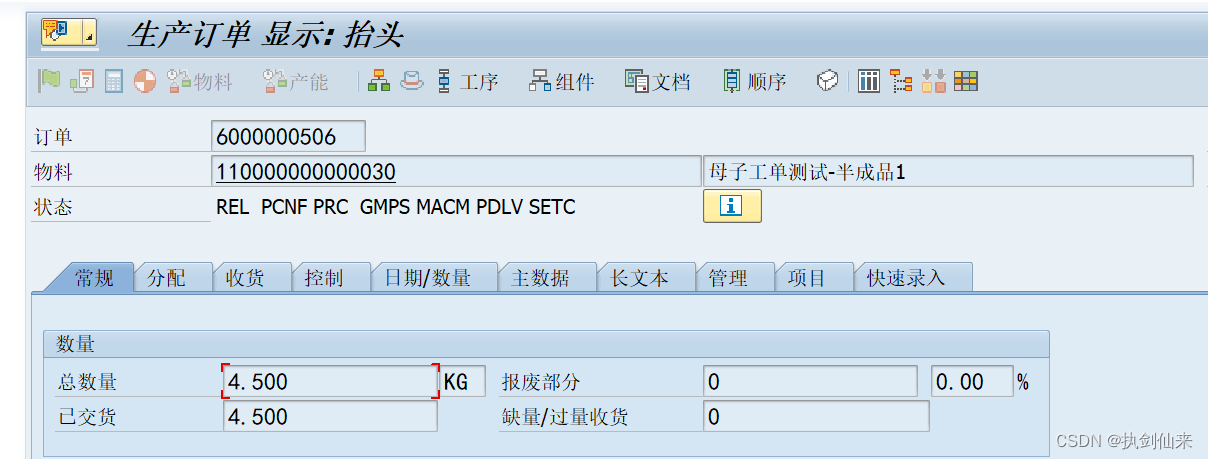The image size is (1208, 459).
Task: Click the 缺量/过量收货 label
Action: point(565,417)
